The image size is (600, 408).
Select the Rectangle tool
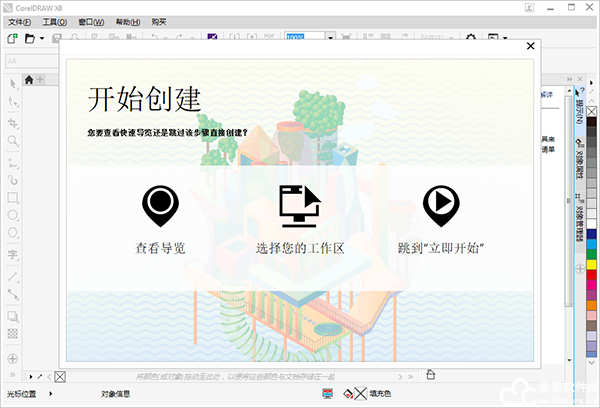[13, 197]
